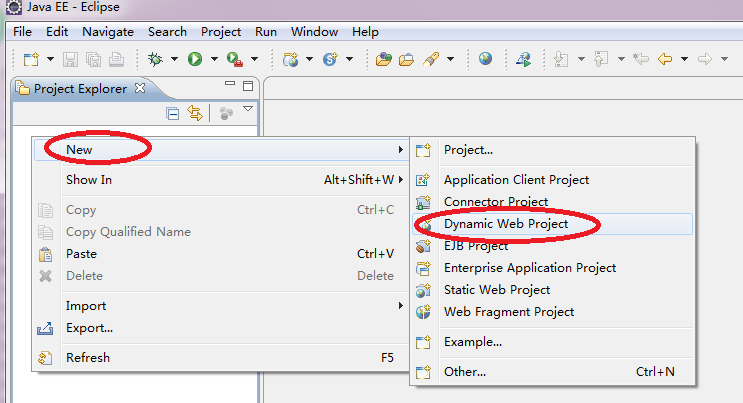Choose Enterprise Application Project
This screenshot has height=403, width=743.
(x=553, y=268)
